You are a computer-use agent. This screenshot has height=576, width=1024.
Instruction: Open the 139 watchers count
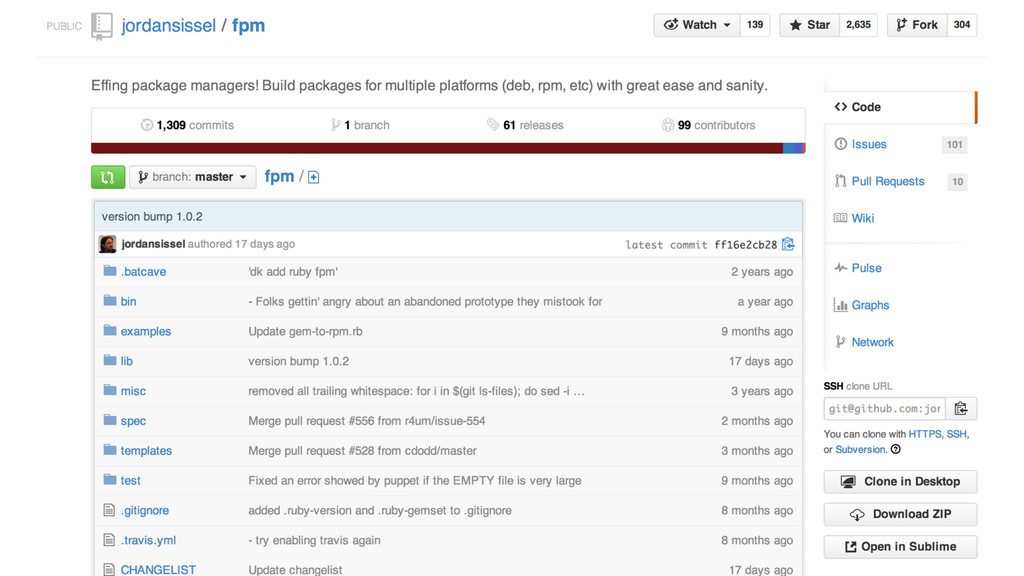pos(755,25)
